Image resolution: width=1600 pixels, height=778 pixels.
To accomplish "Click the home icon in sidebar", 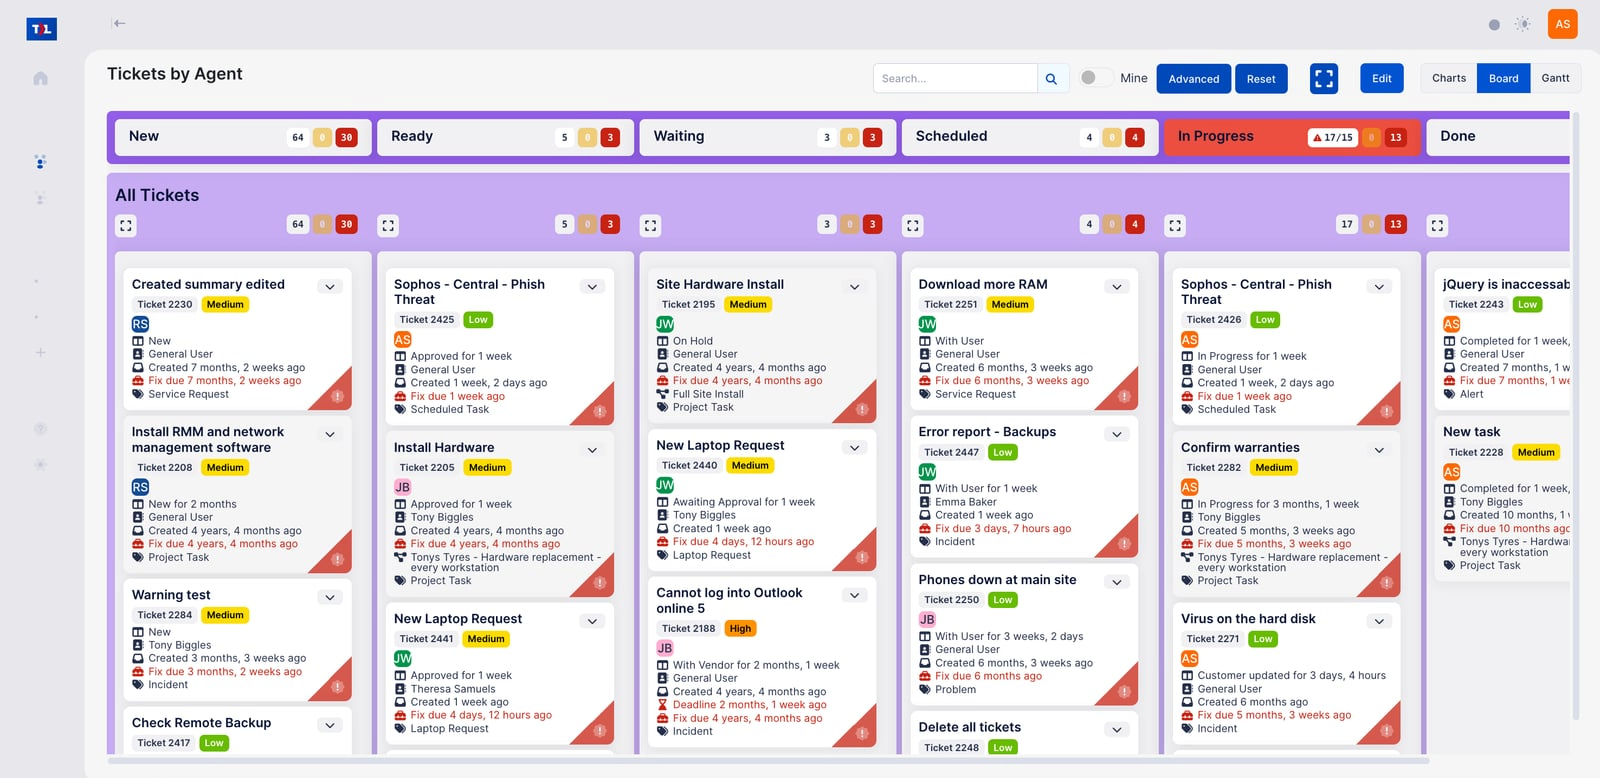I will 41,78.
